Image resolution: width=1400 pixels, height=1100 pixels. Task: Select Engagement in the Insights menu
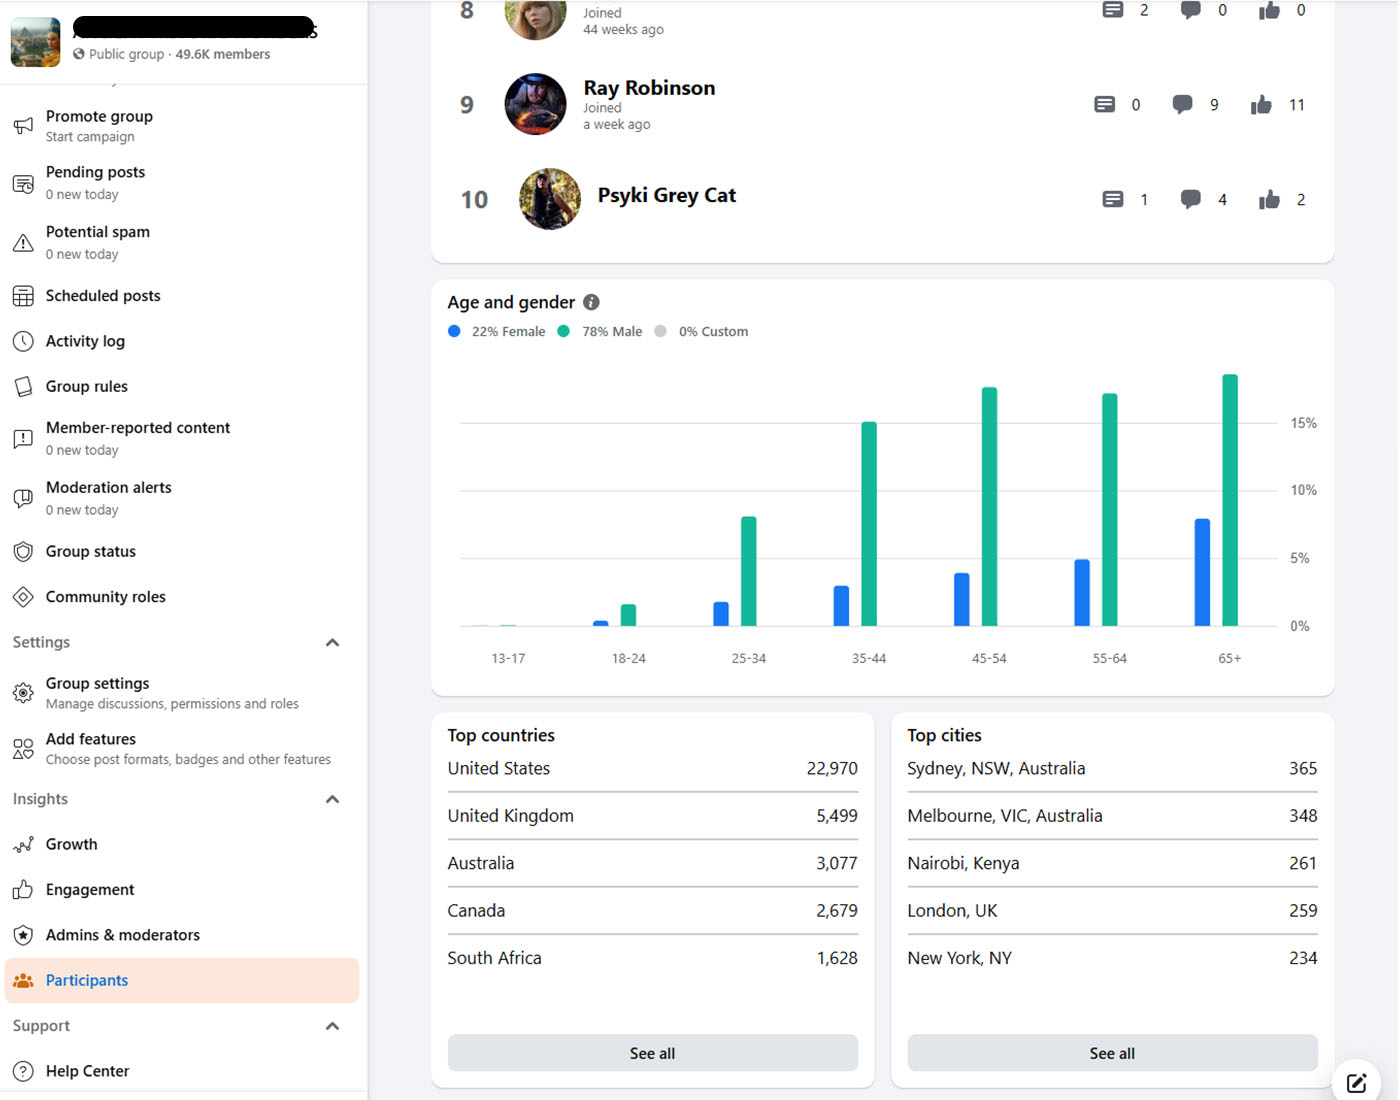[x=90, y=890]
